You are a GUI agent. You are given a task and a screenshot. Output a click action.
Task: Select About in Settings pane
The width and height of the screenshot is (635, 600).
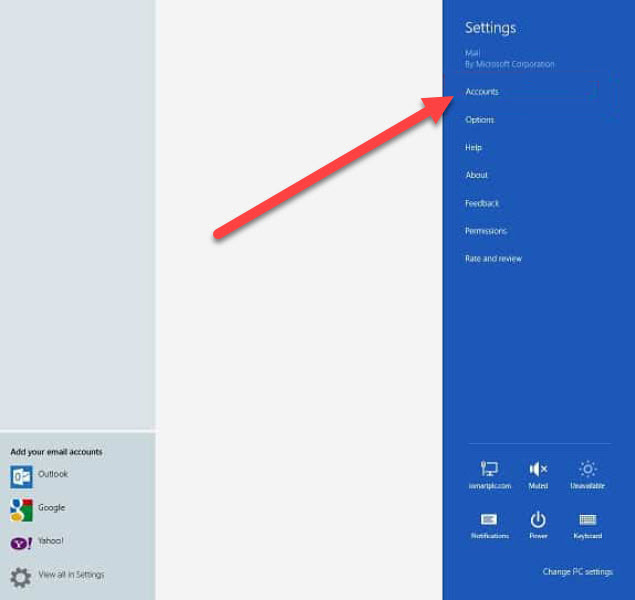click(476, 175)
